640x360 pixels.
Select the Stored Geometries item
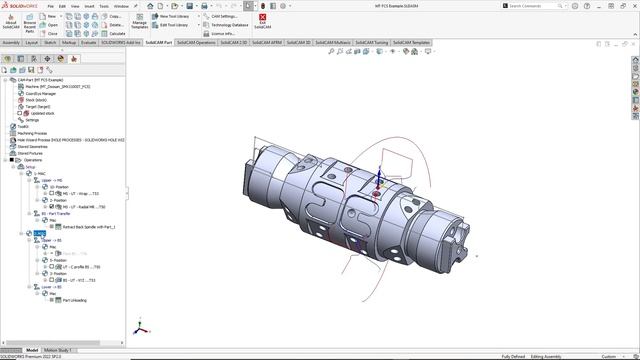tap(32, 147)
